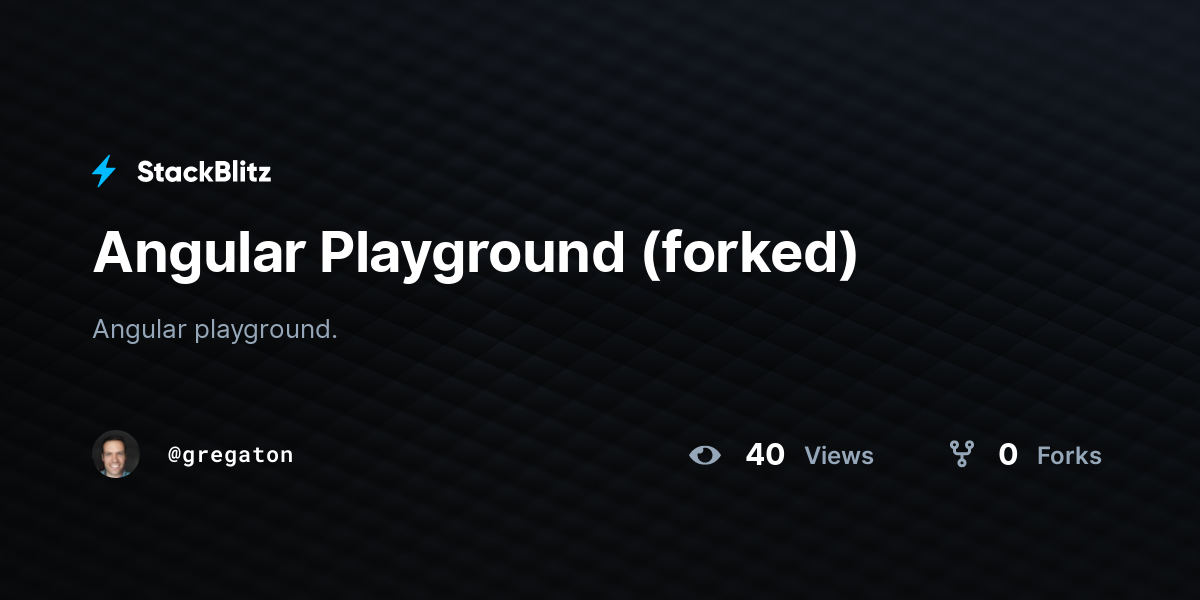Viewport: 1200px width, 600px height.
Task: Click the @ symbol in the username
Action: click(174, 455)
